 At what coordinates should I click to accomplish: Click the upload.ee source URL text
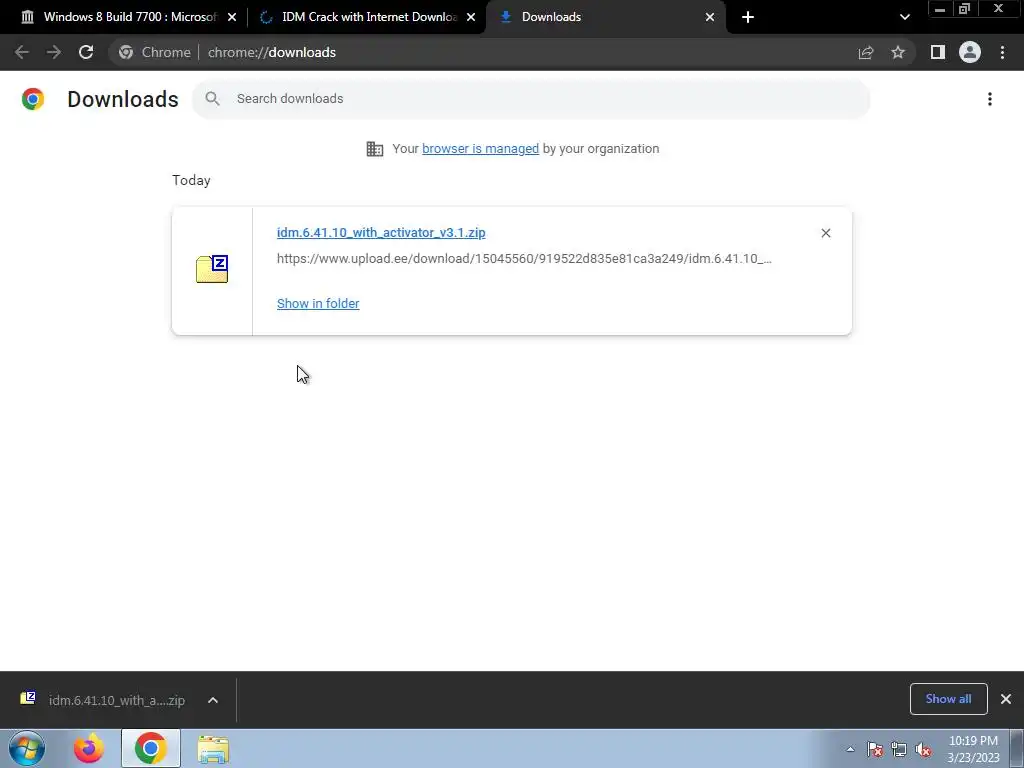pos(524,259)
